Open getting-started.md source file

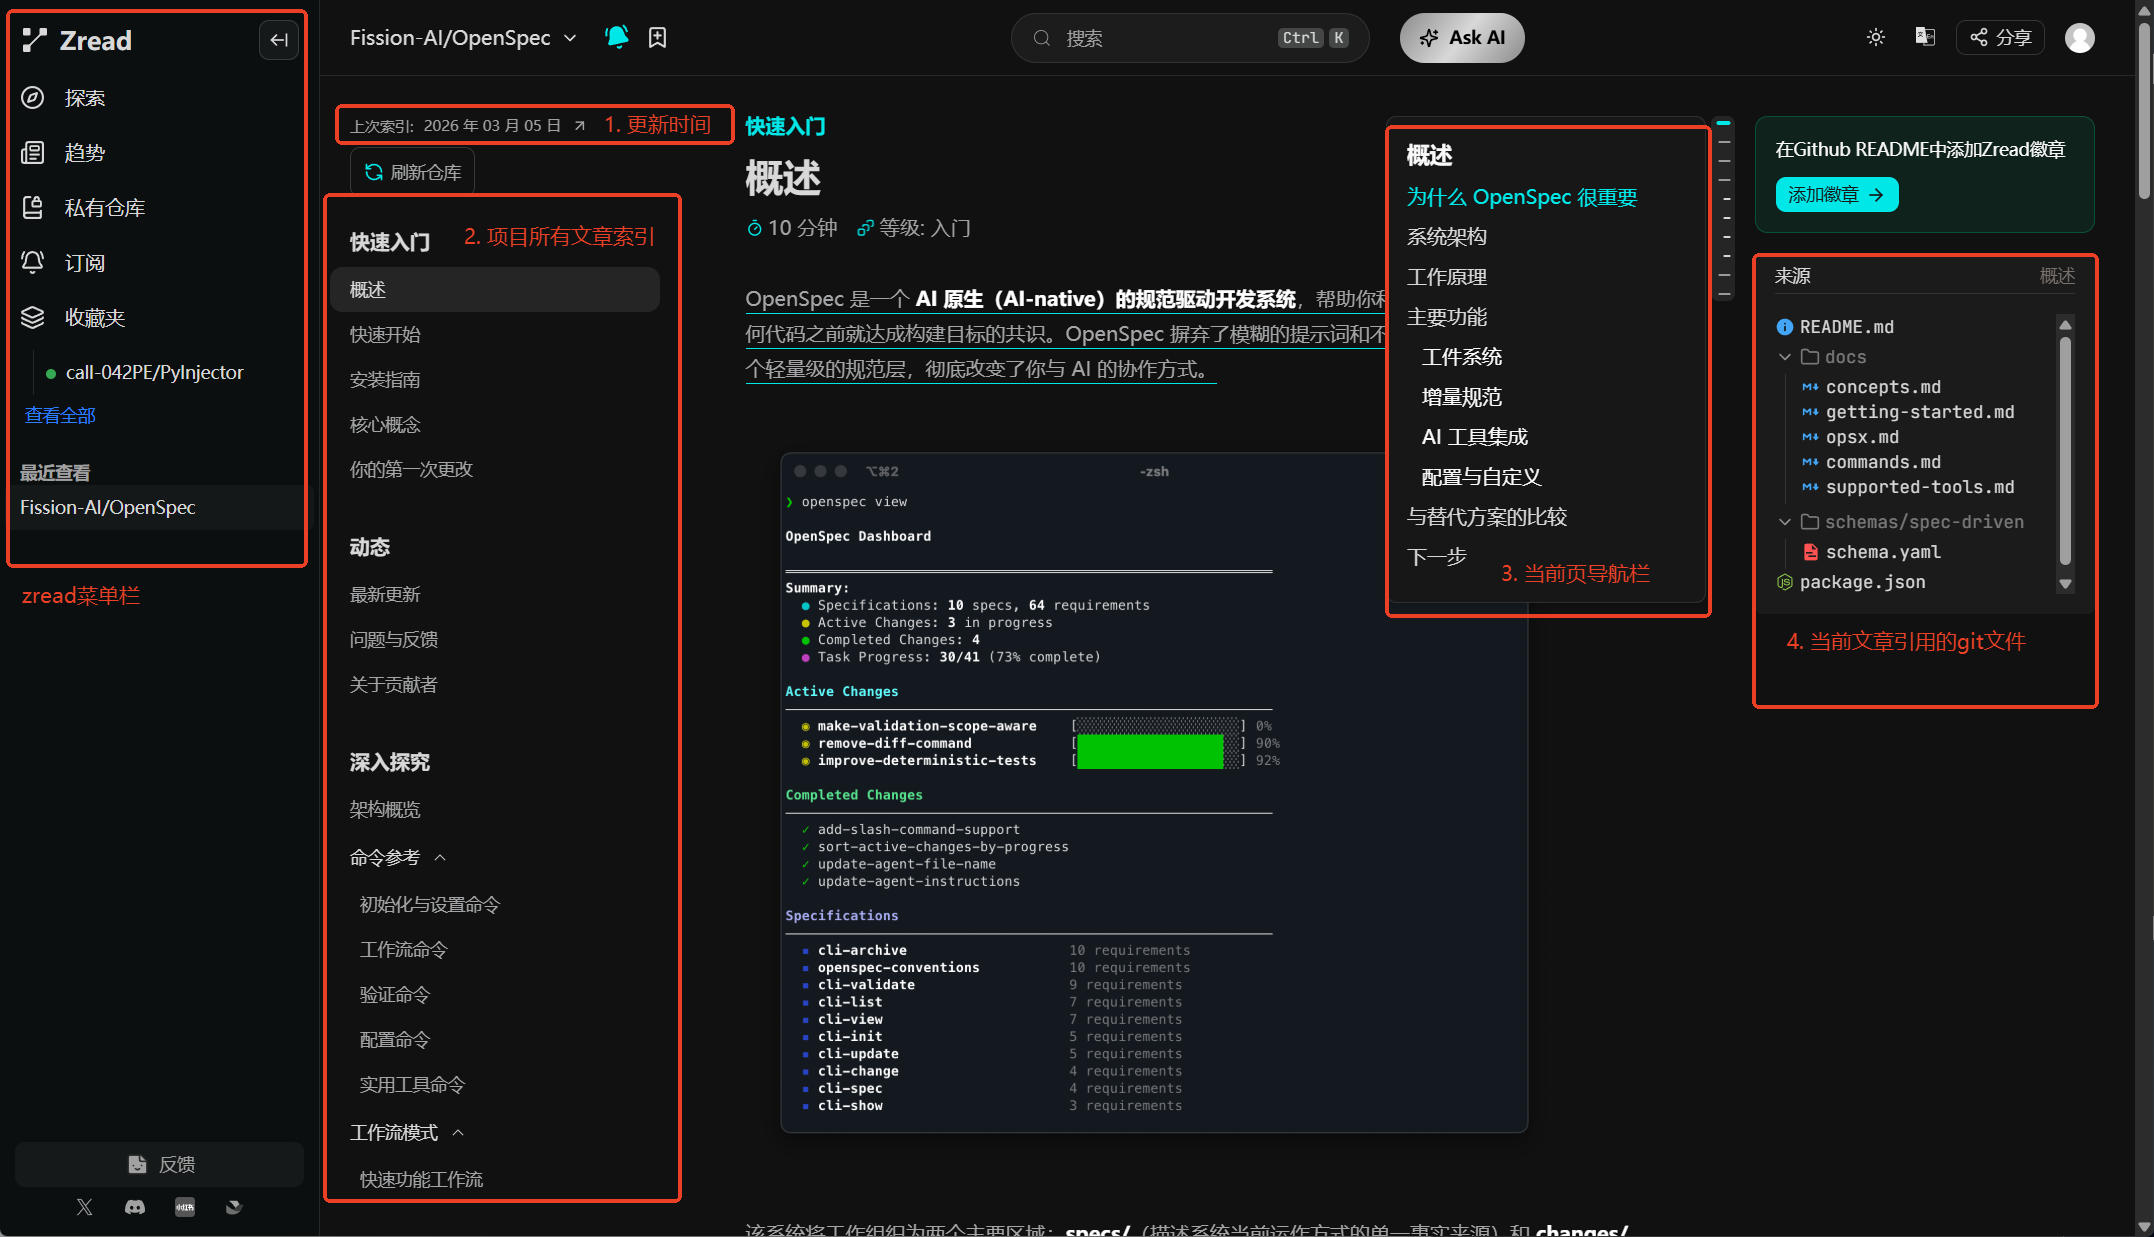tap(1920, 412)
